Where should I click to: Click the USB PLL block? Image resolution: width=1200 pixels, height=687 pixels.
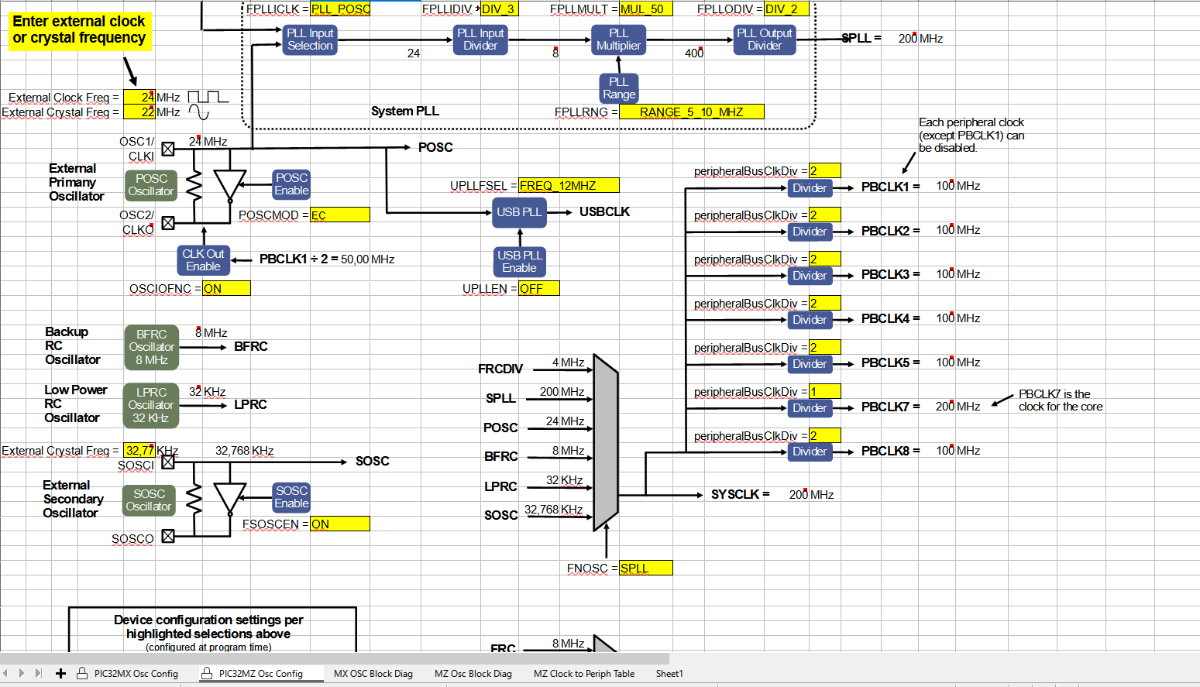519,212
